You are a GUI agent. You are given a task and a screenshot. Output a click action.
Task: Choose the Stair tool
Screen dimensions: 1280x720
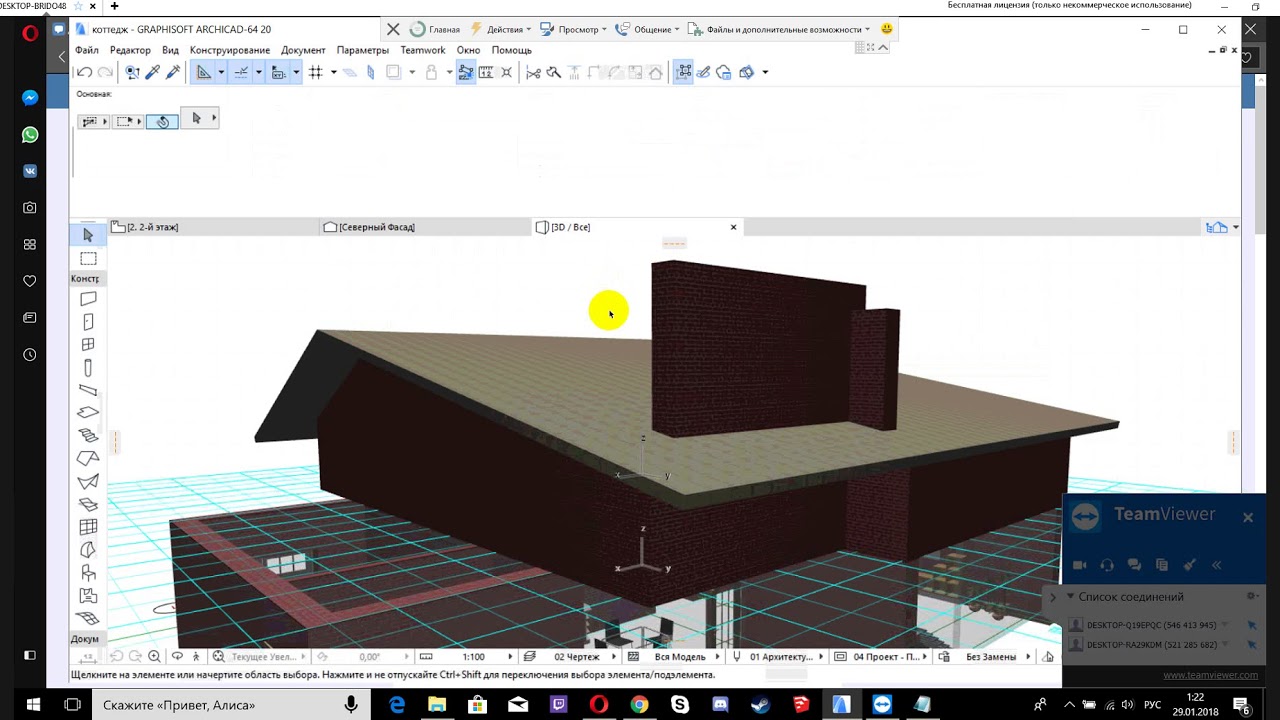[88, 435]
